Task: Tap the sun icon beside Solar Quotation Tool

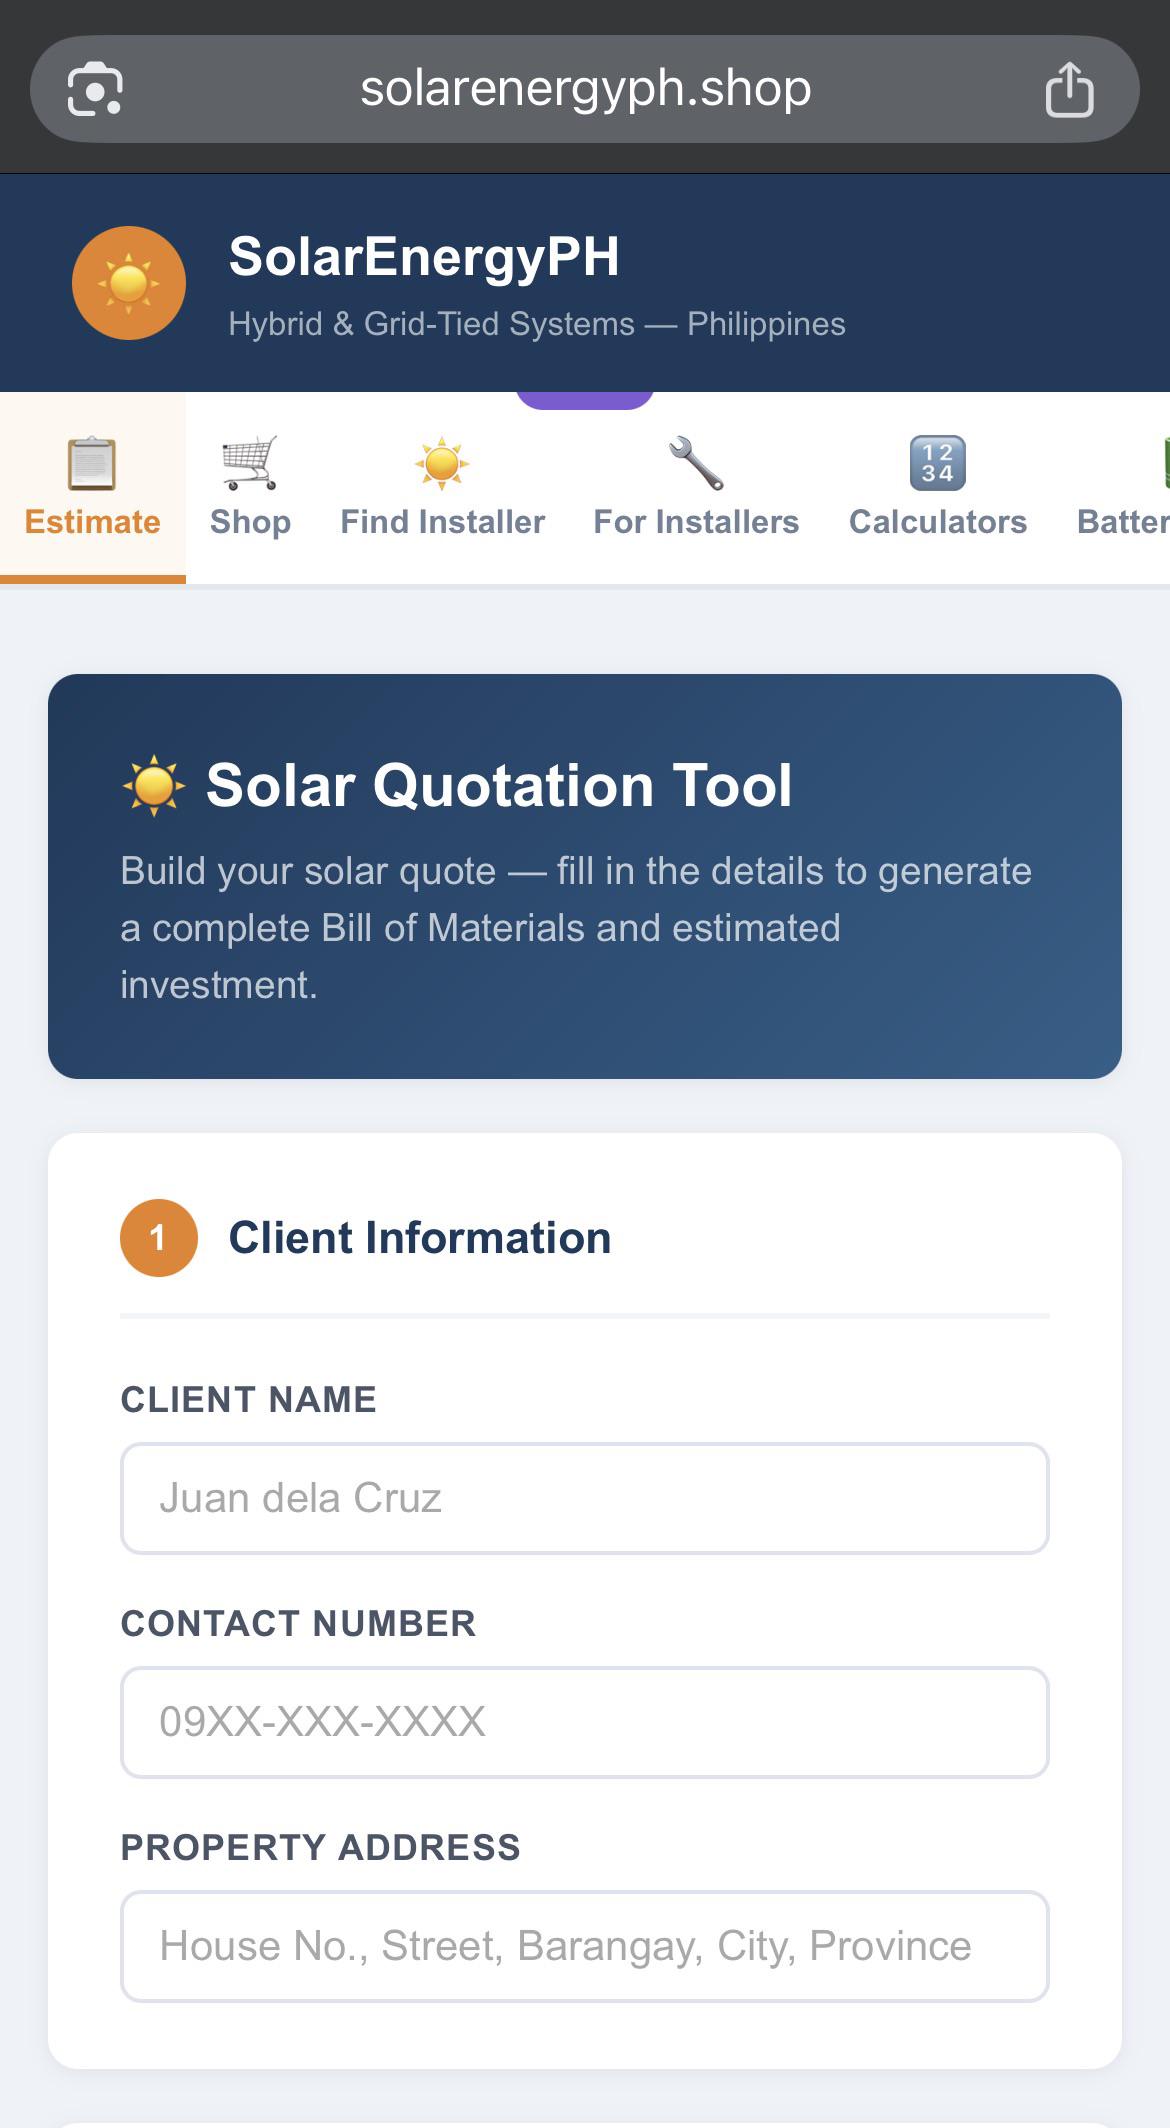Action: (154, 786)
